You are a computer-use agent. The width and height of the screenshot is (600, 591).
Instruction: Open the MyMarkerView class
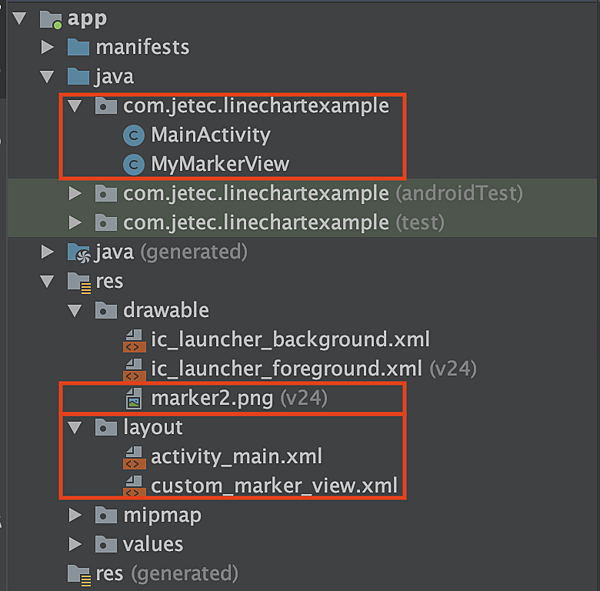[x=220, y=165]
